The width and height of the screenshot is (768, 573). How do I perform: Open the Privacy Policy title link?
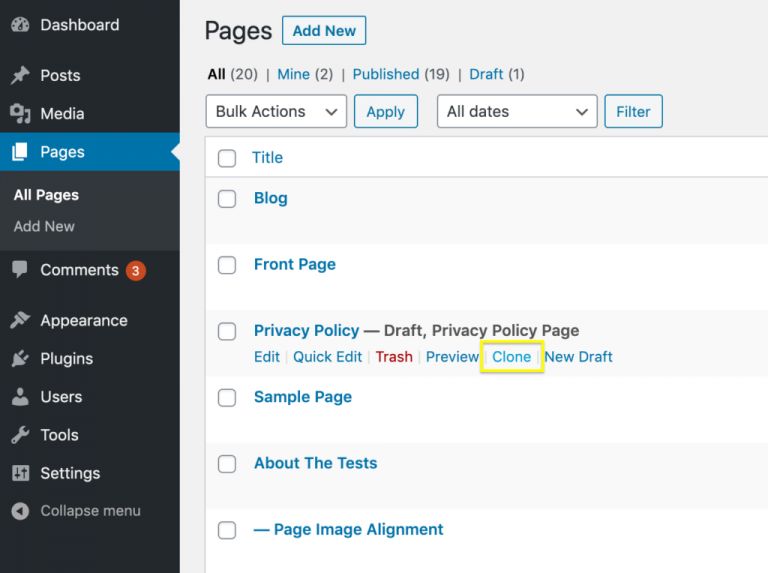tap(307, 331)
